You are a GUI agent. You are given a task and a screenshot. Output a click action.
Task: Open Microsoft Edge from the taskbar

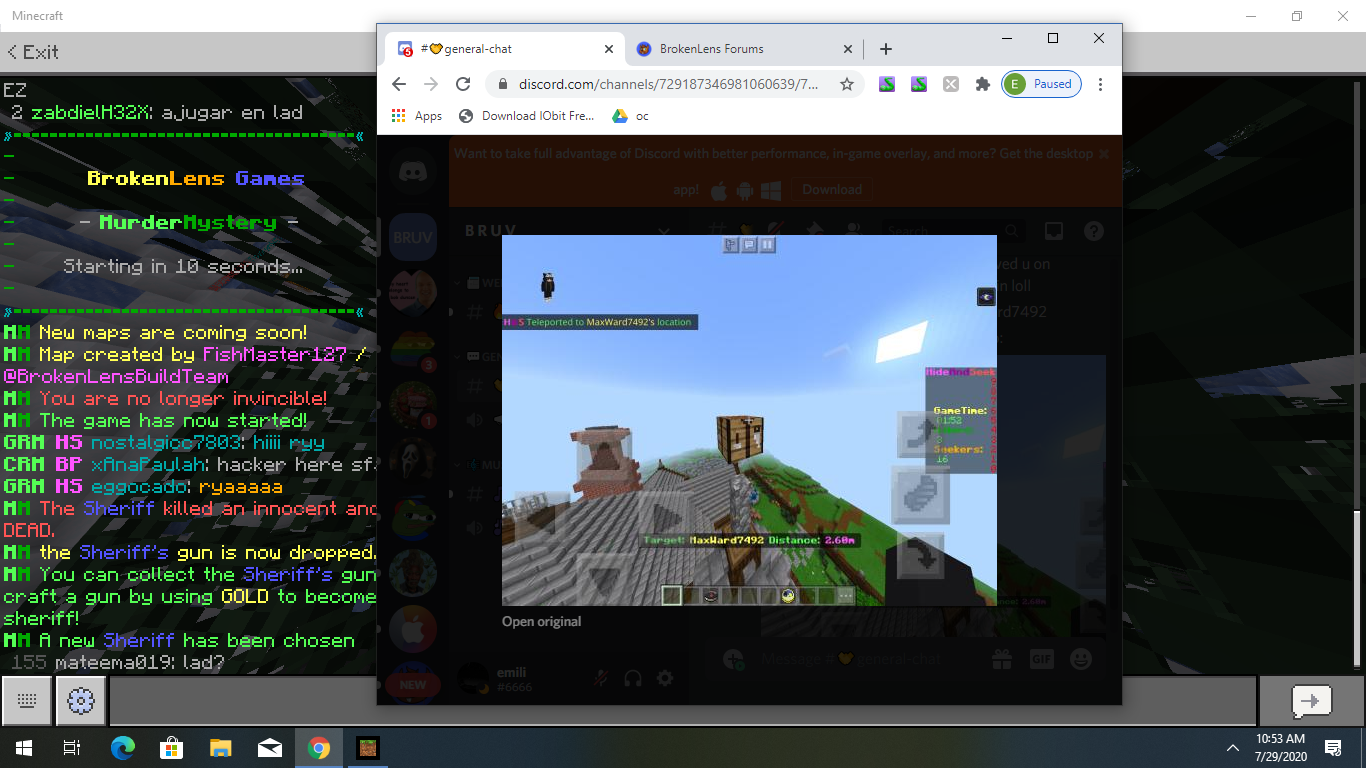122,747
